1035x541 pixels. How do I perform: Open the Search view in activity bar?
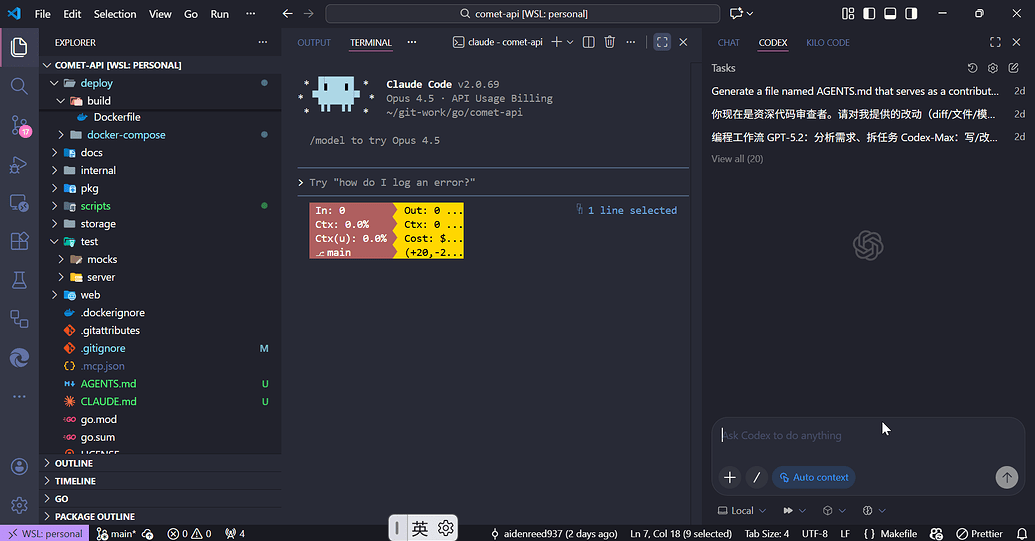(19, 86)
